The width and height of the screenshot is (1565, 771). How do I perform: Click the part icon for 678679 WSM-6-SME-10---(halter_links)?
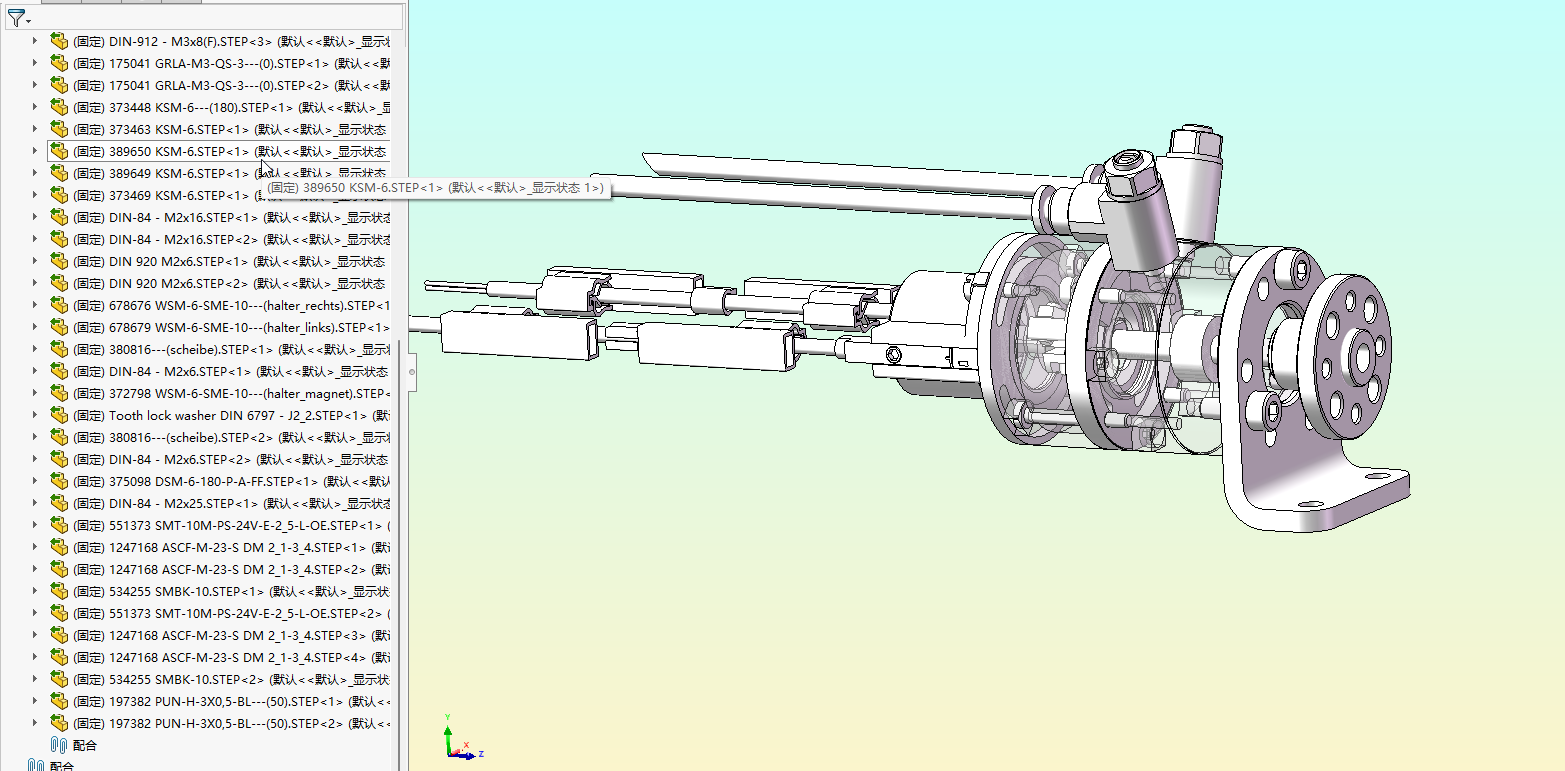pos(59,327)
